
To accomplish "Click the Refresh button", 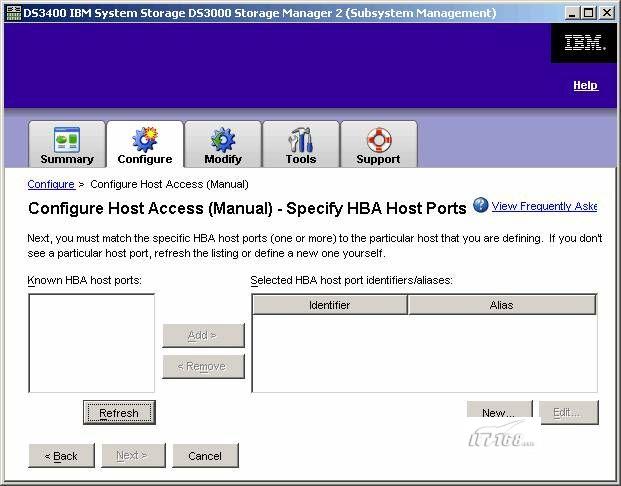I will (x=119, y=413).
